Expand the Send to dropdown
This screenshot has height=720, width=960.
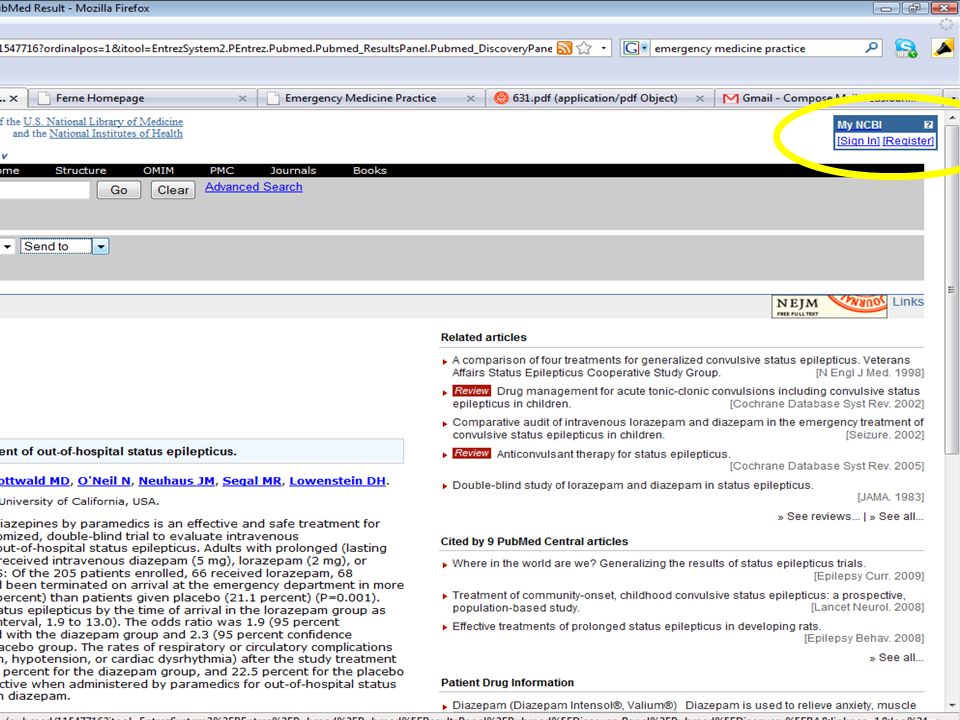100,246
